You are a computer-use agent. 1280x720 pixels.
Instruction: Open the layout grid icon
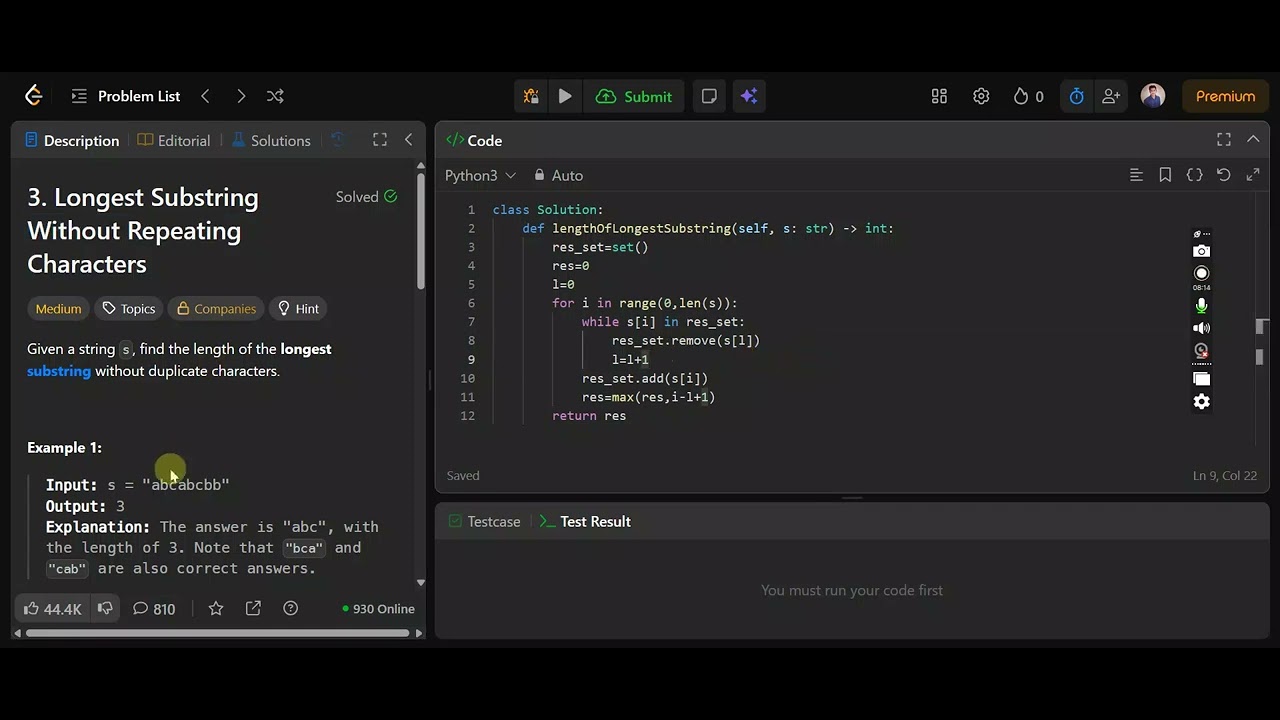tap(939, 96)
